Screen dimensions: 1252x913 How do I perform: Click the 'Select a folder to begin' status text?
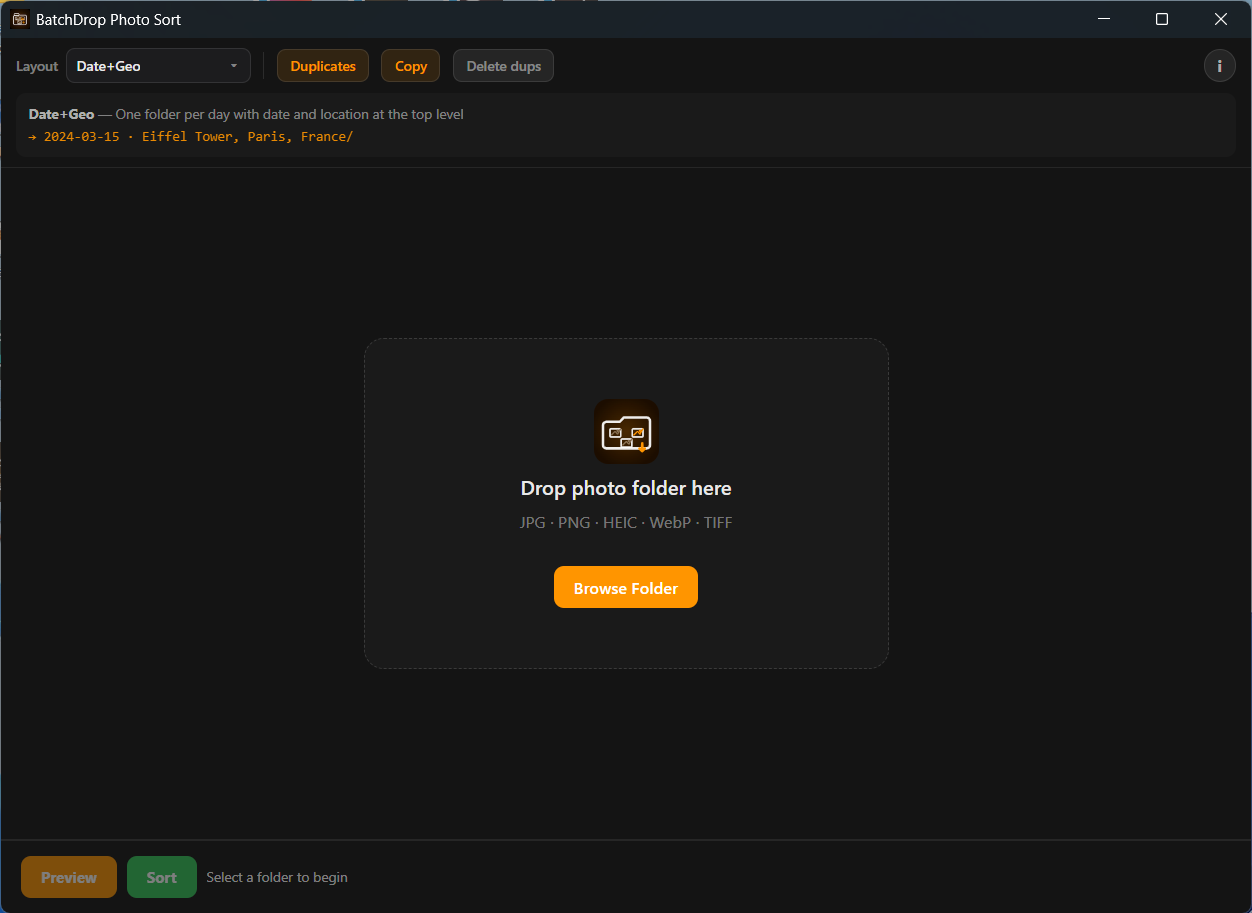[277, 877]
